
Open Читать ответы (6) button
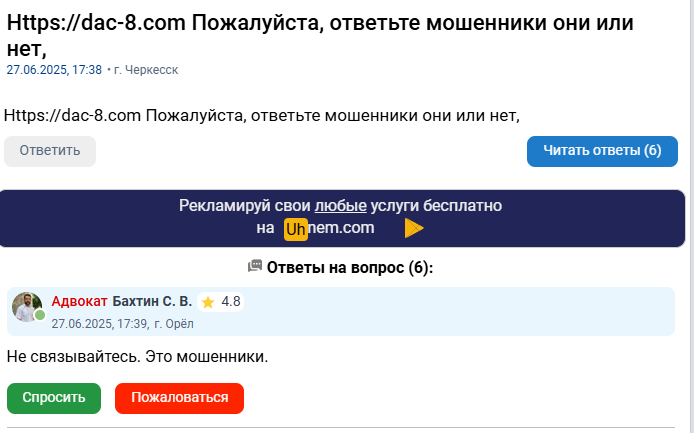click(602, 151)
